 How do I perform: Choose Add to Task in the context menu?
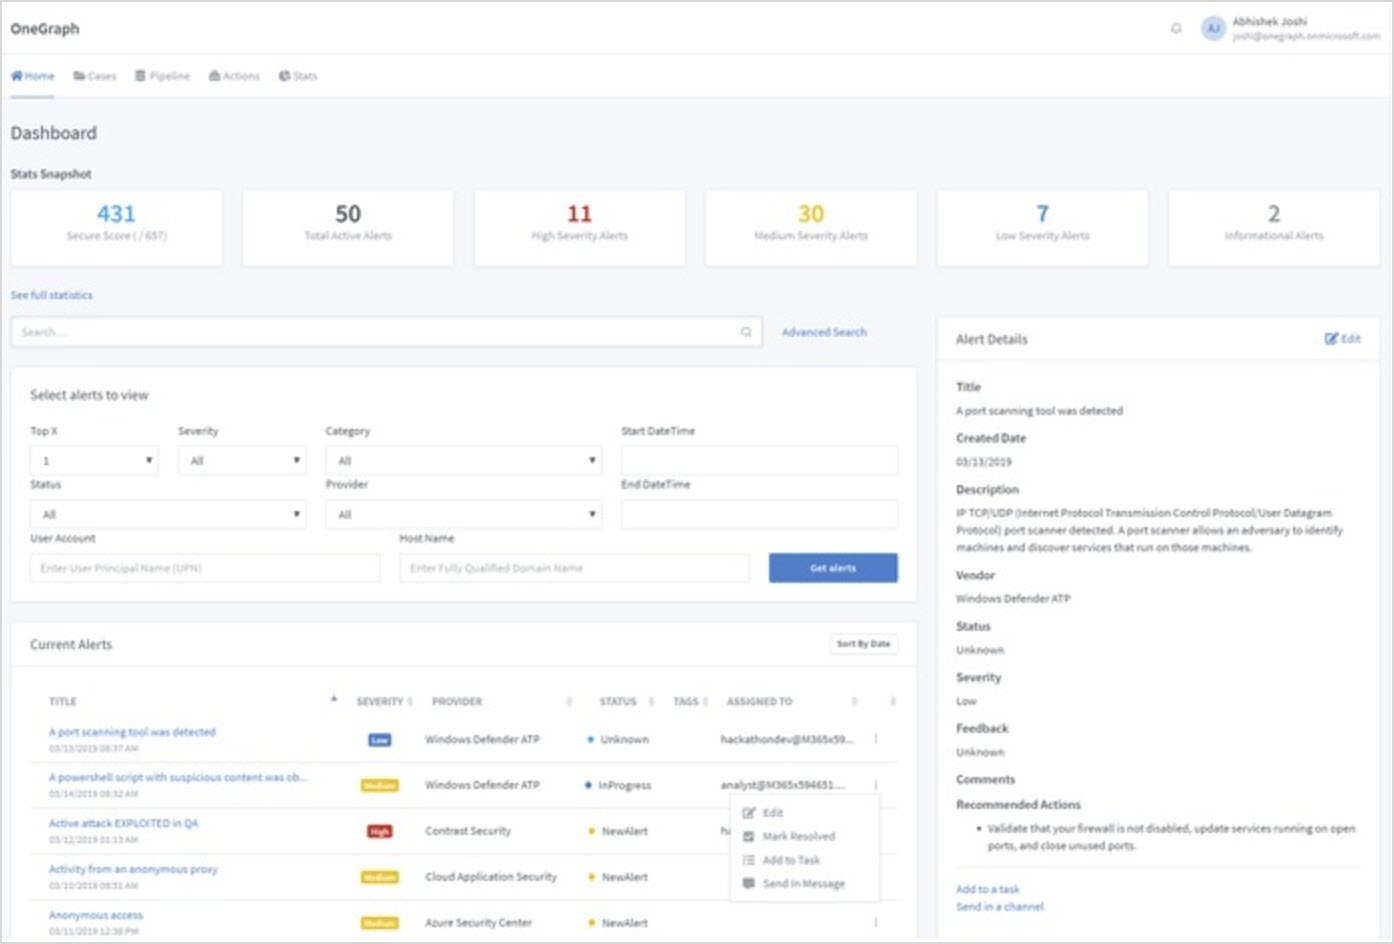point(790,860)
